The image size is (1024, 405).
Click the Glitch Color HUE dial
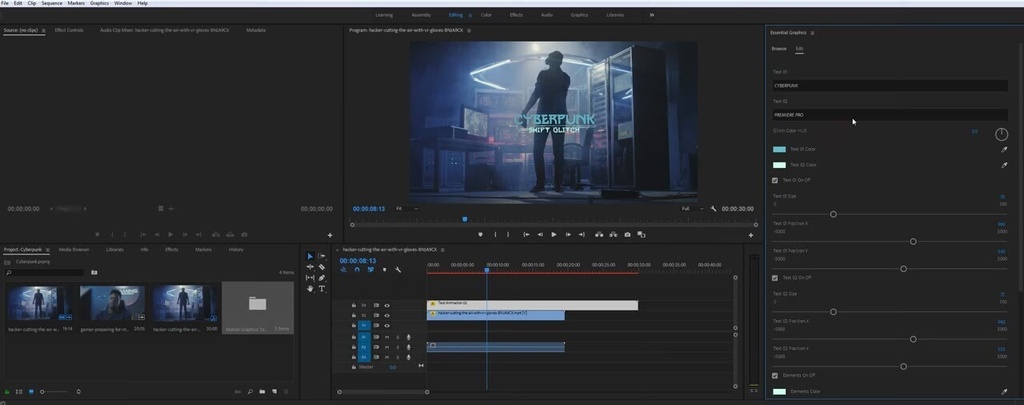pyautogui.click(x=1002, y=135)
